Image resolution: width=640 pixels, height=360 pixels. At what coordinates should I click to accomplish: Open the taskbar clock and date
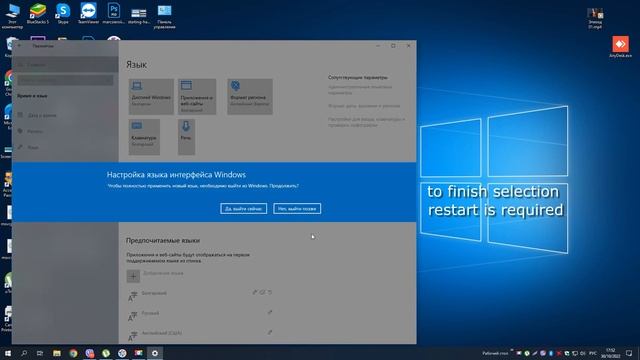(x=611, y=353)
